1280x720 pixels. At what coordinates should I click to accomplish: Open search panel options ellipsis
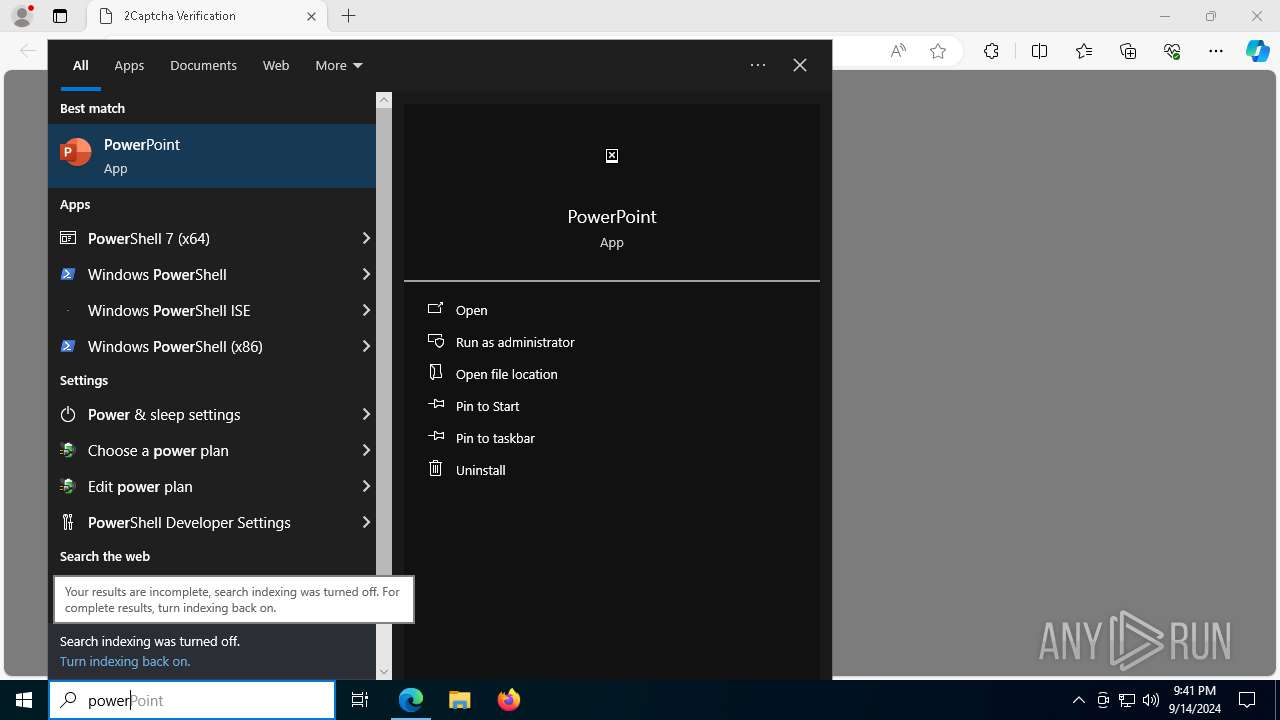pyautogui.click(x=758, y=65)
